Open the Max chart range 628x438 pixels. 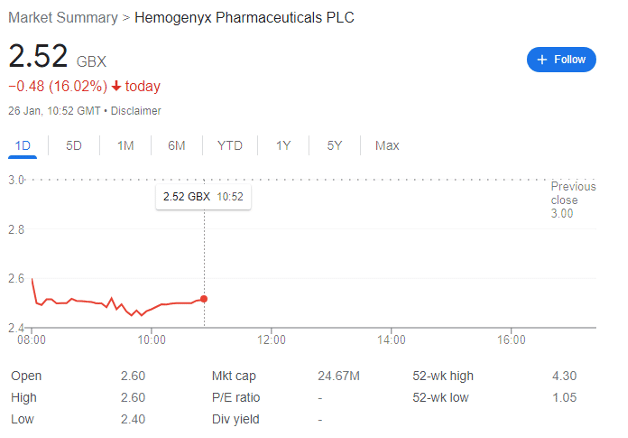point(387,146)
